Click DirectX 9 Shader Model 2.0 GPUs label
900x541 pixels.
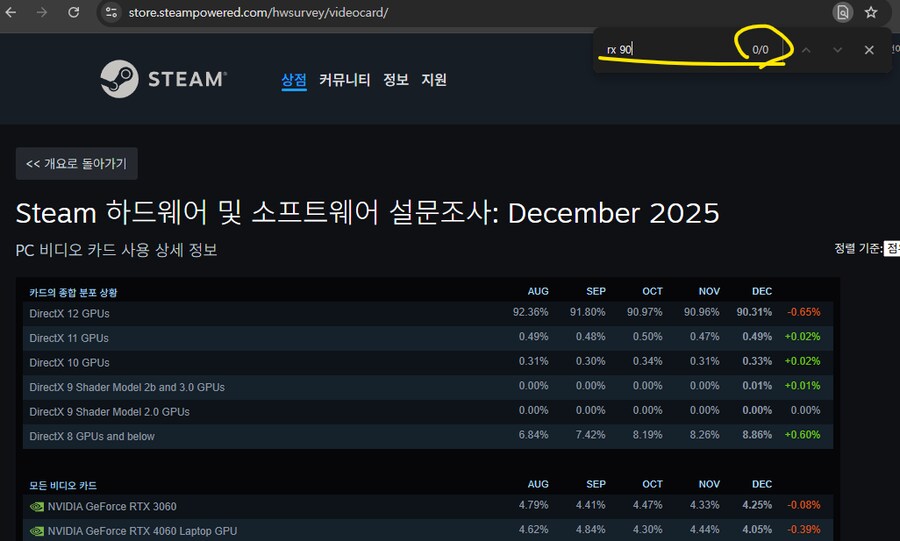tap(109, 412)
